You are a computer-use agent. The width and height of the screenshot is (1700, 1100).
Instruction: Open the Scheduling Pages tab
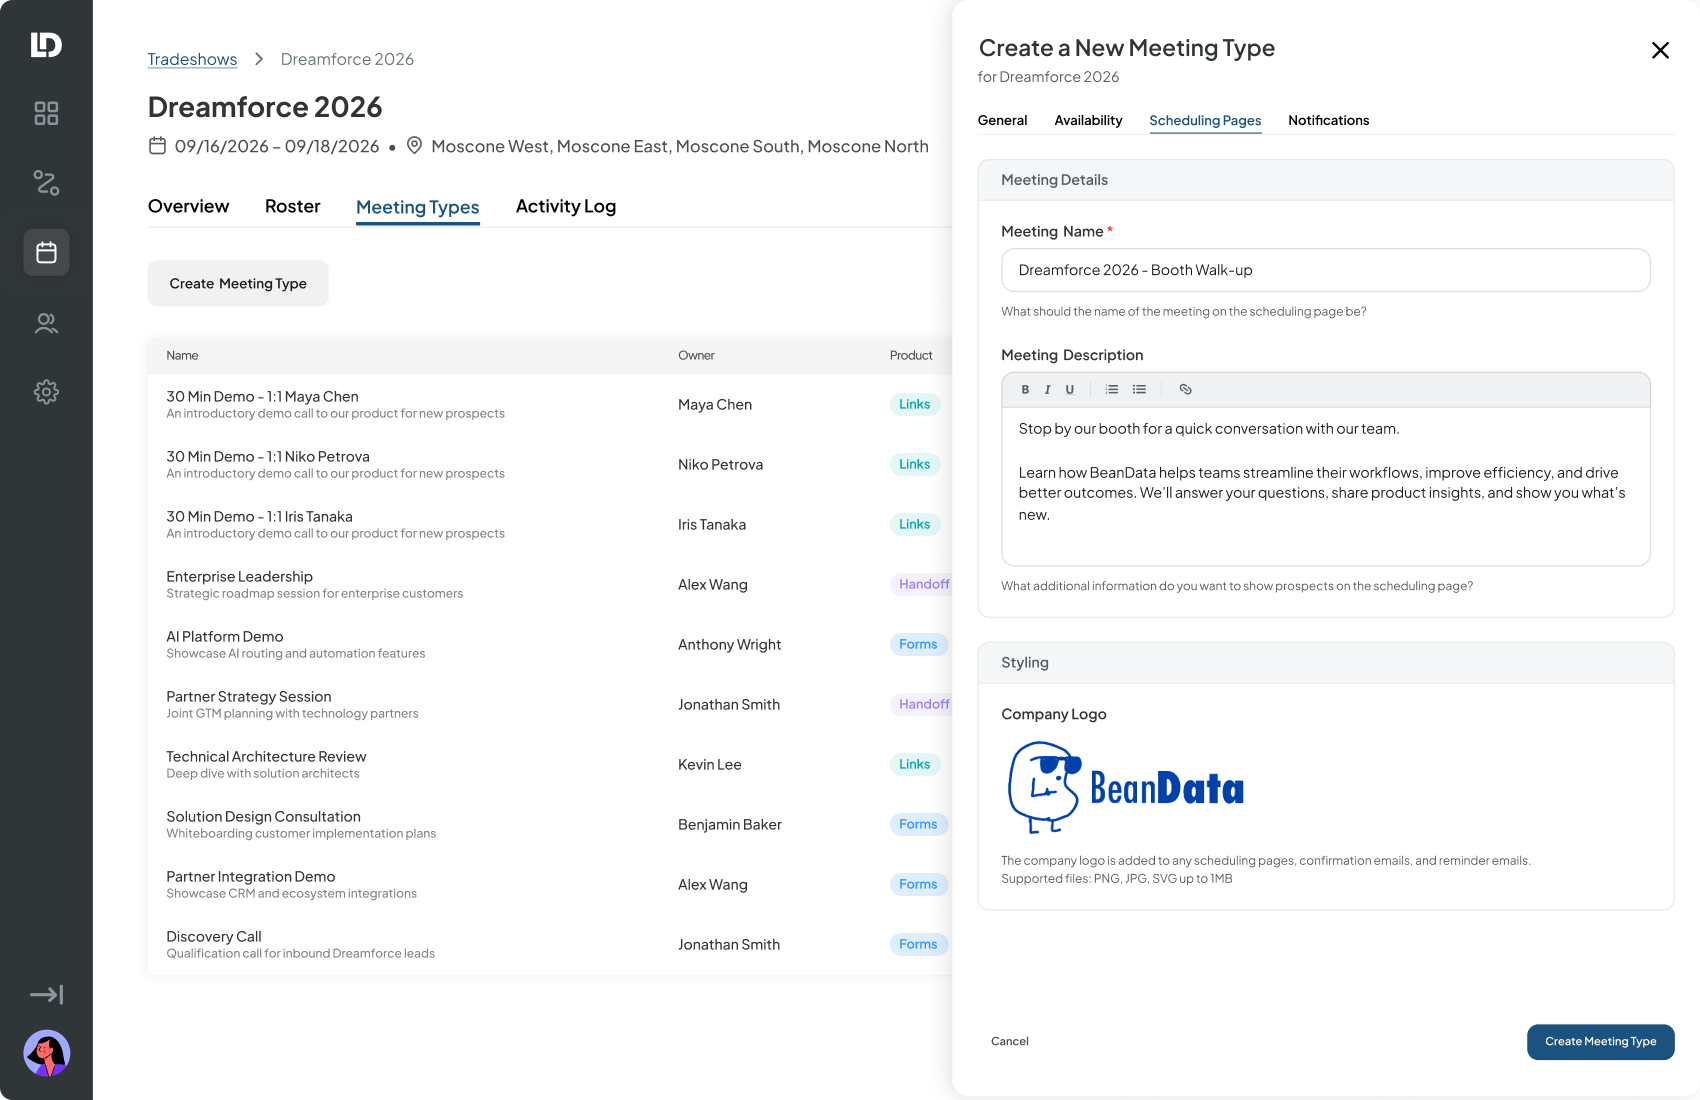[x=1205, y=120]
